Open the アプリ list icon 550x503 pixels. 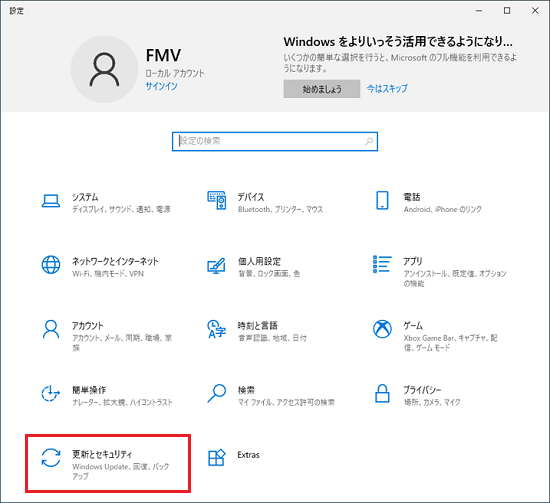click(382, 264)
